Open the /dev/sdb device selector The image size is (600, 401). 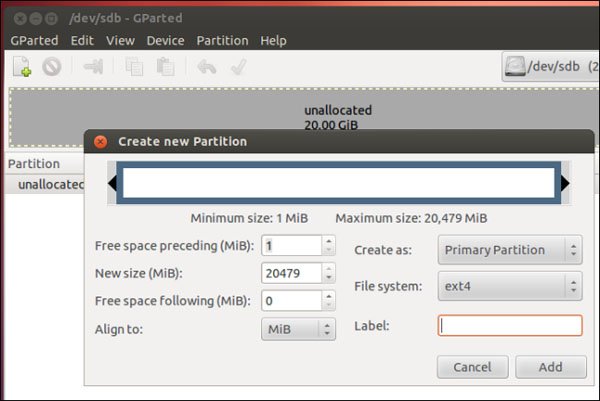[x=551, y=67]
